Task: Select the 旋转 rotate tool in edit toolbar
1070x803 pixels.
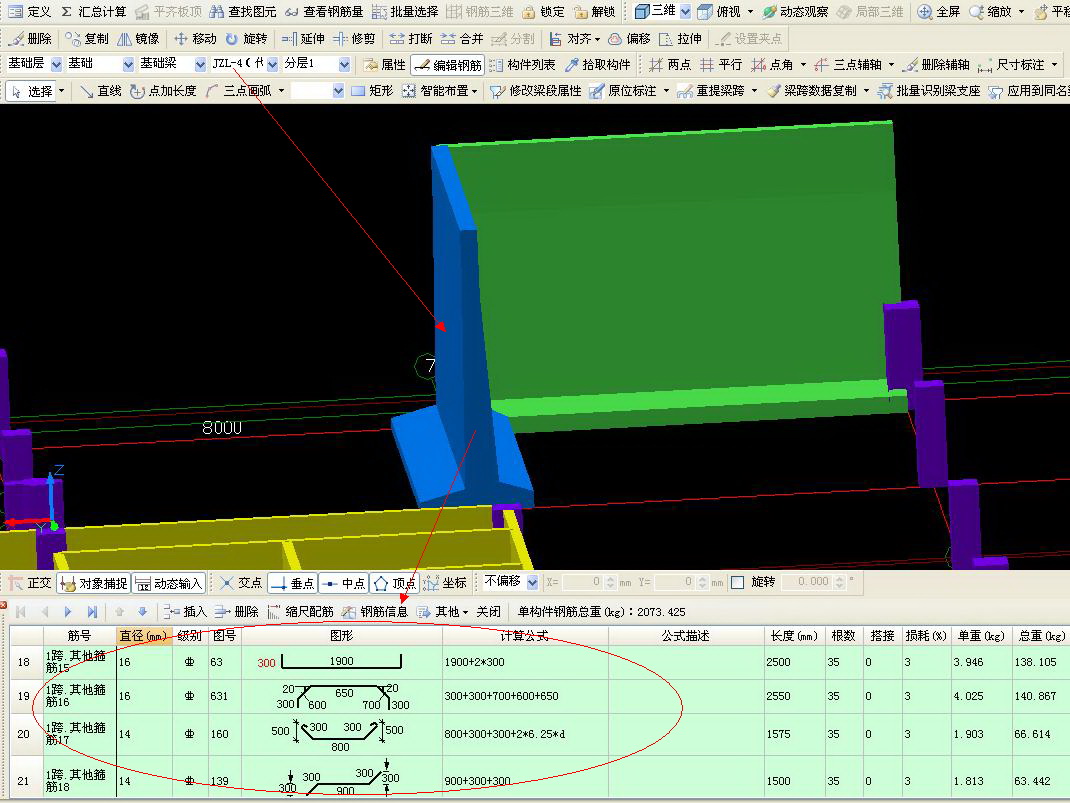Action: coord(246,39)
